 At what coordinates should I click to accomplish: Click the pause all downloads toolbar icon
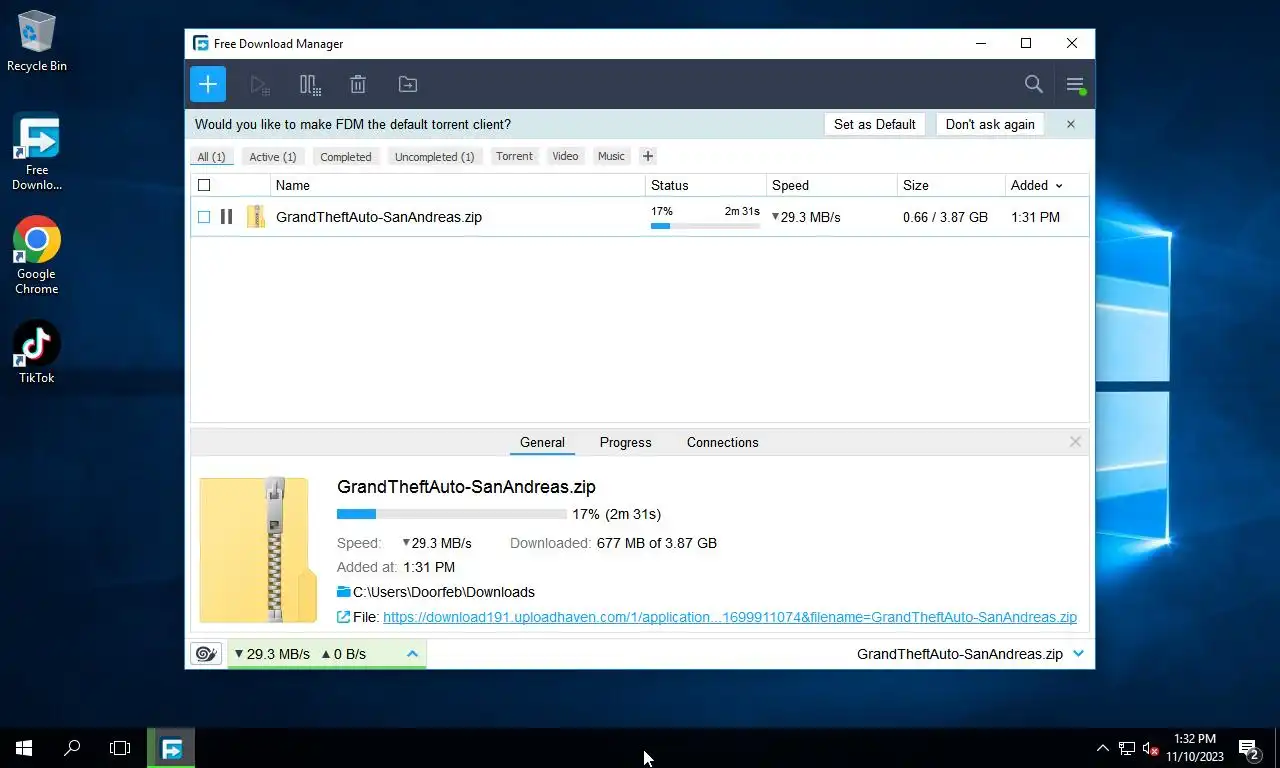tap(310, 85)
